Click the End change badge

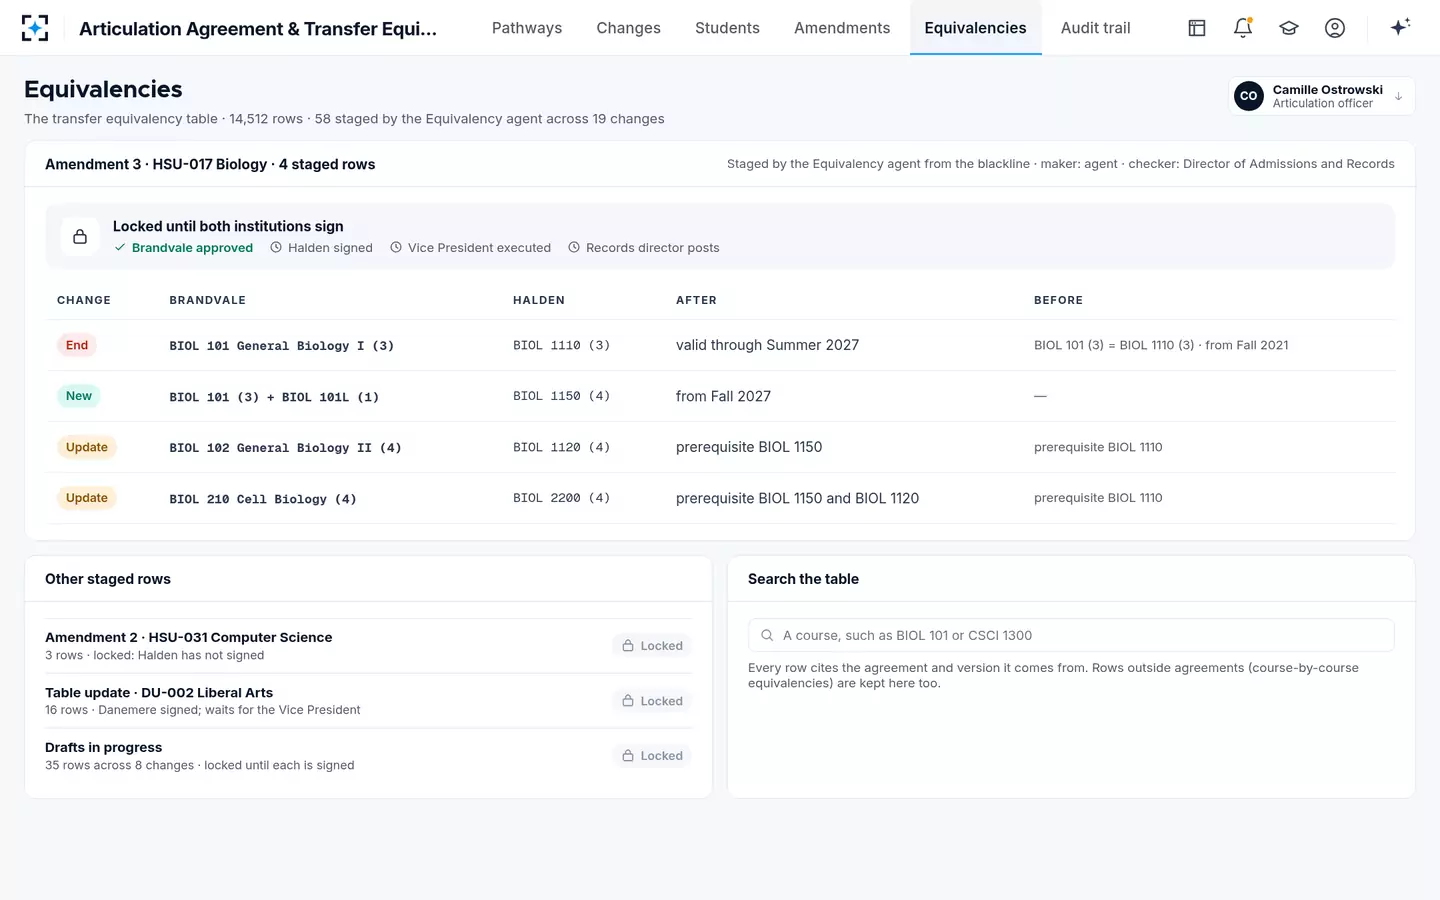point(77,345)
